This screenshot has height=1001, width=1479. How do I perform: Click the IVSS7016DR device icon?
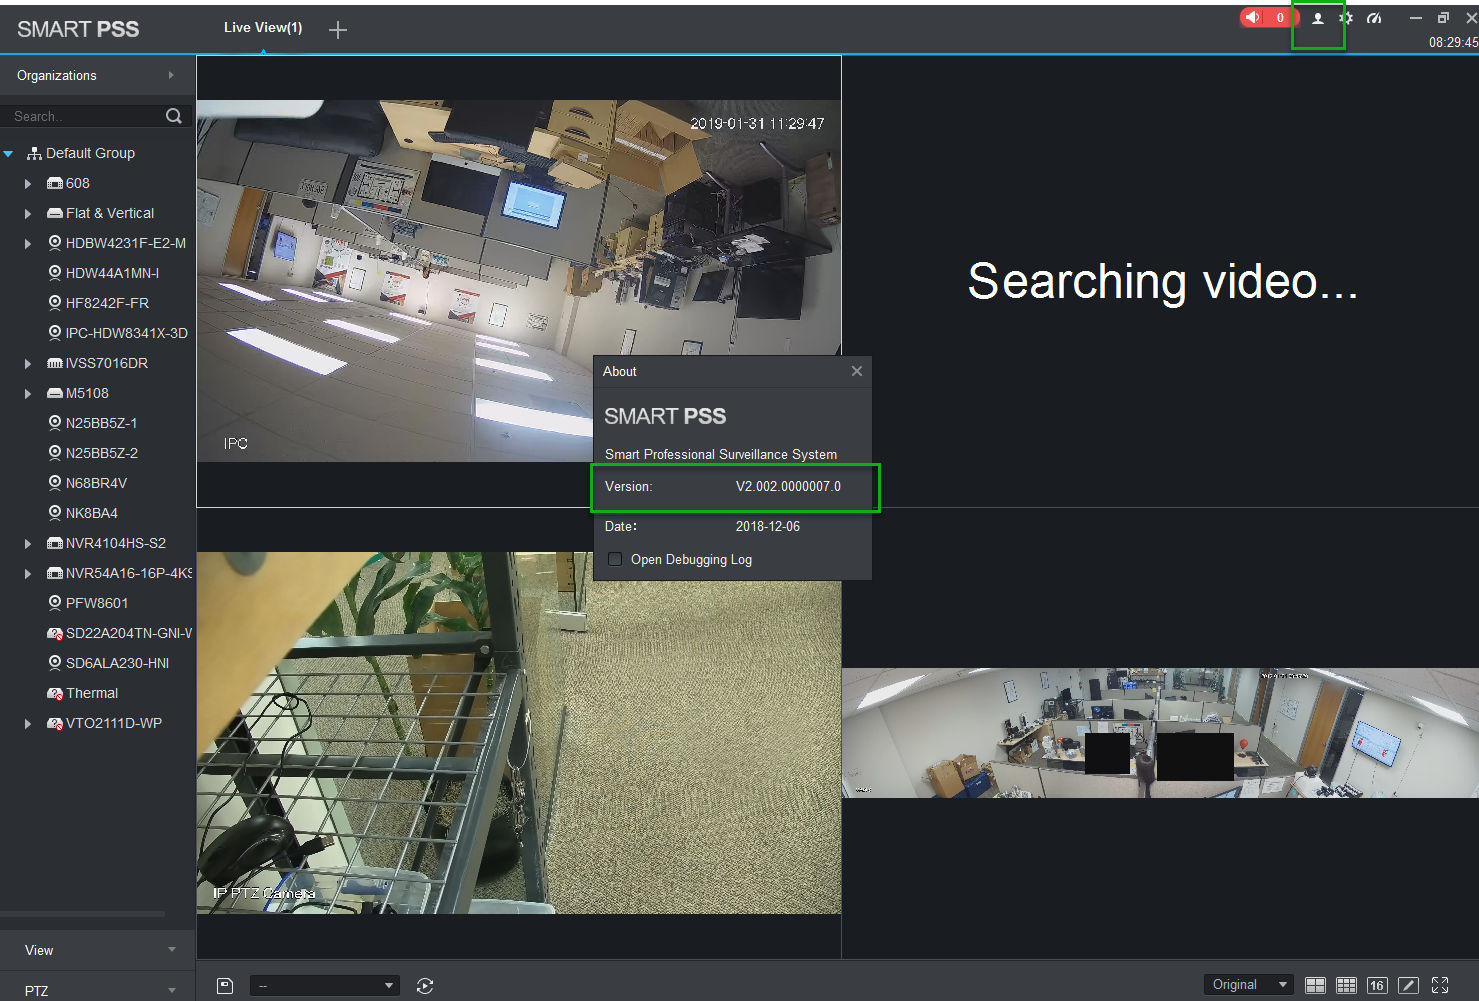[x=55, y=363]
